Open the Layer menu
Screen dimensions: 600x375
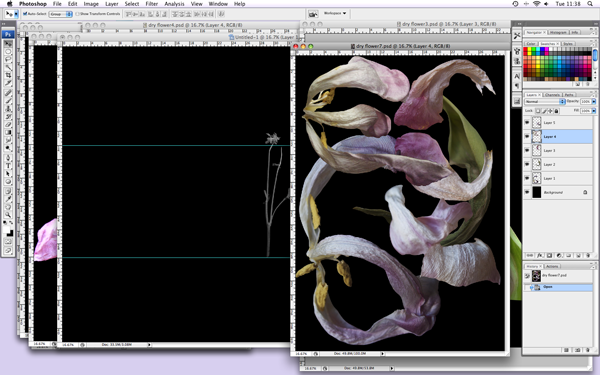(x=111, y=4)
